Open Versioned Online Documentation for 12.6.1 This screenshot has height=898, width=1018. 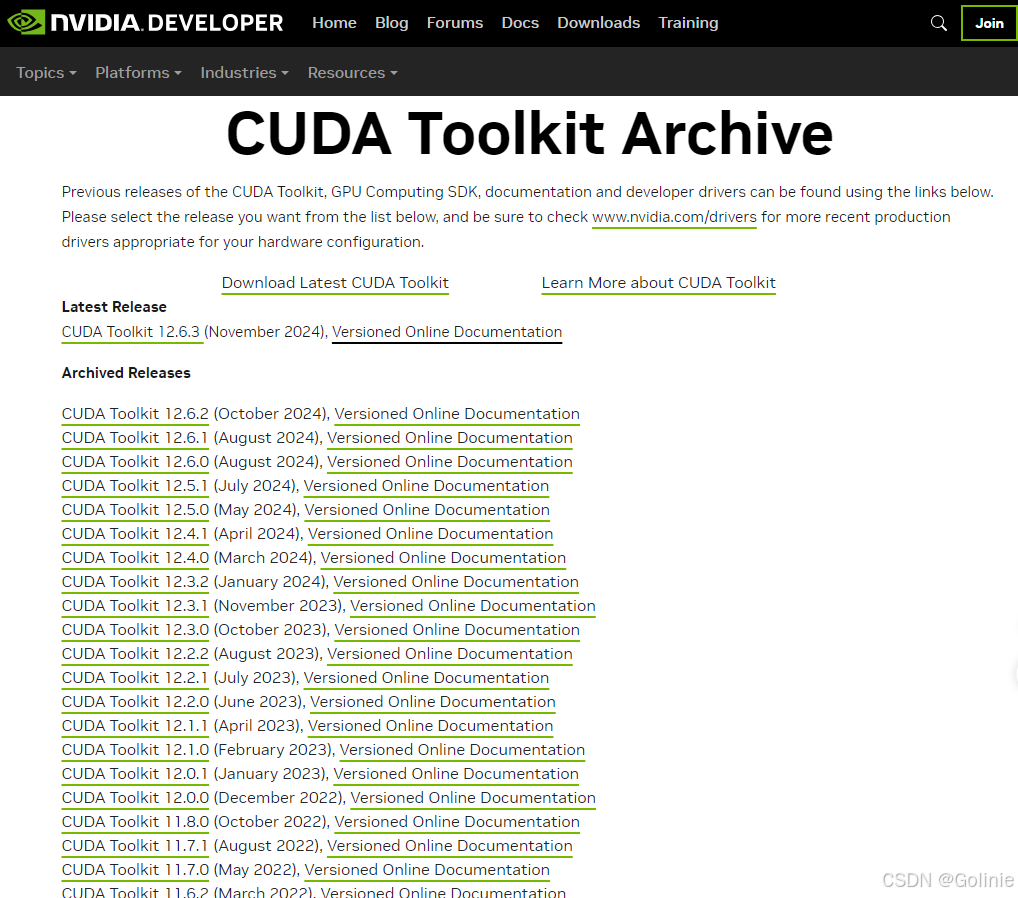[x=450, y=438]
